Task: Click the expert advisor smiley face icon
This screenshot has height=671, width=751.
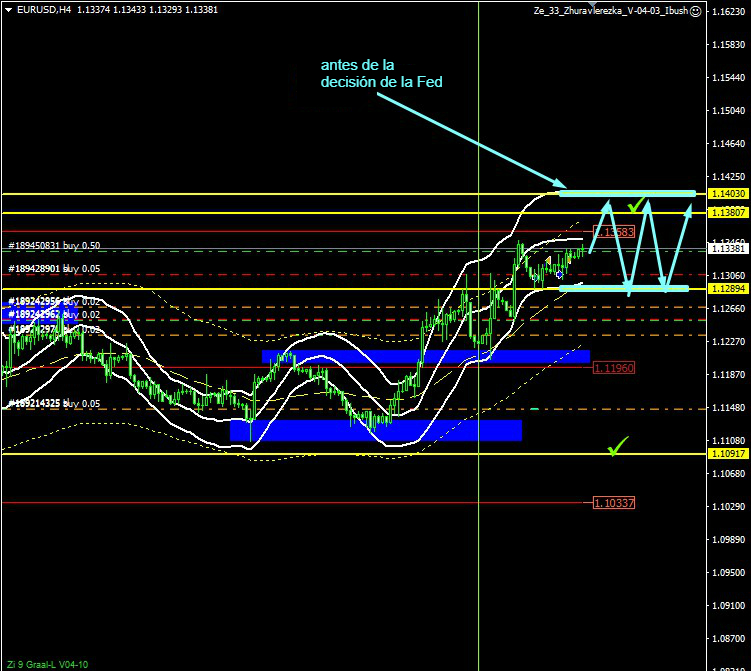Action: tap(695, 10)
